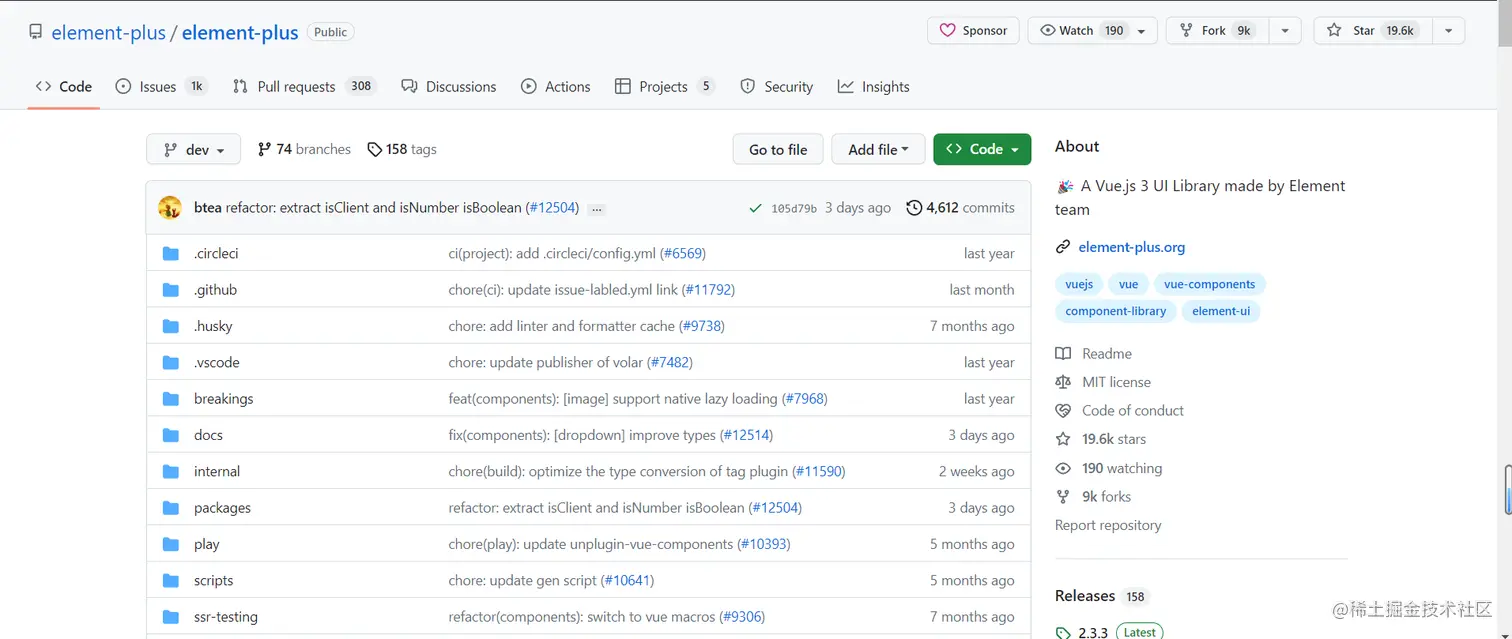Click the scripts folder icon
1512x639 pixels.
pyautogui.click(x=171, y=581)
